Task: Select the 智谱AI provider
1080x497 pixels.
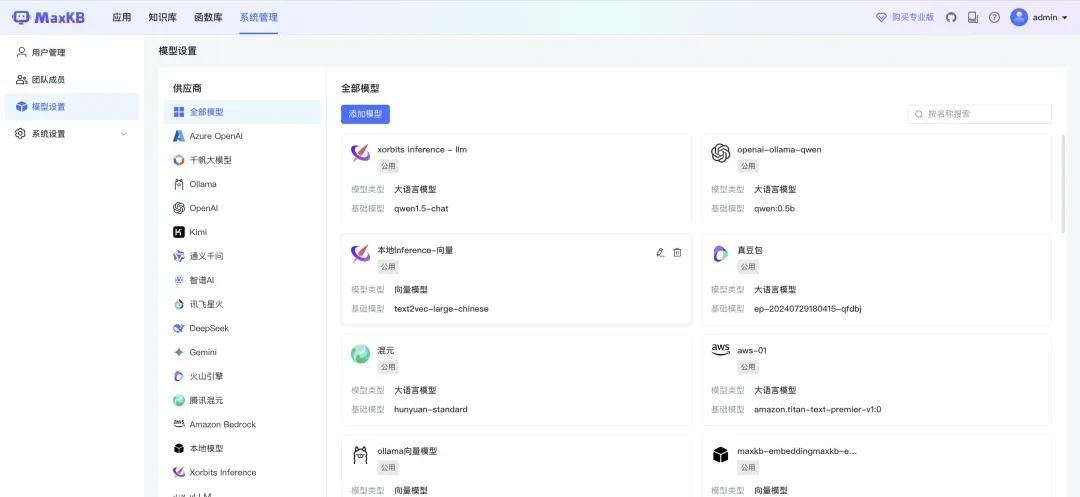Action: [x=242, y=280]
